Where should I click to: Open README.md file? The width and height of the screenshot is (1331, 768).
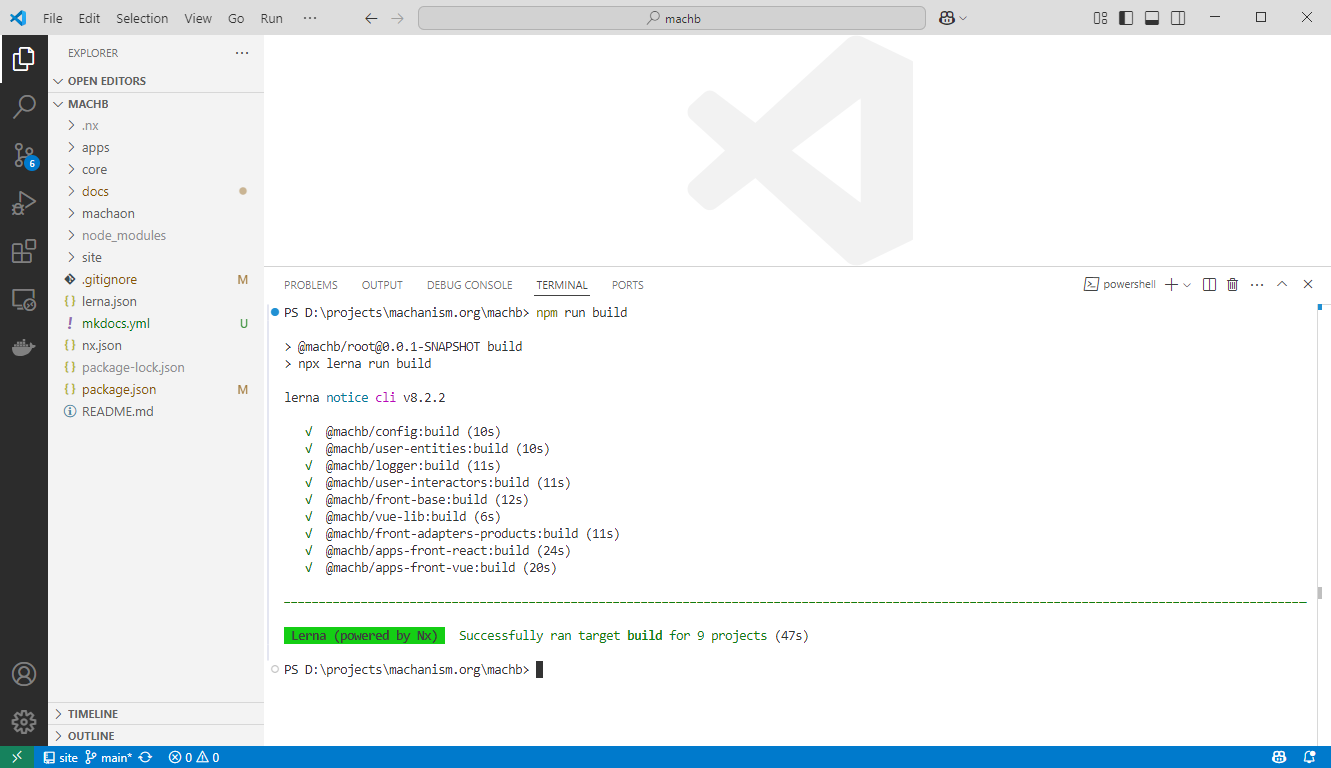coord(156,412)
